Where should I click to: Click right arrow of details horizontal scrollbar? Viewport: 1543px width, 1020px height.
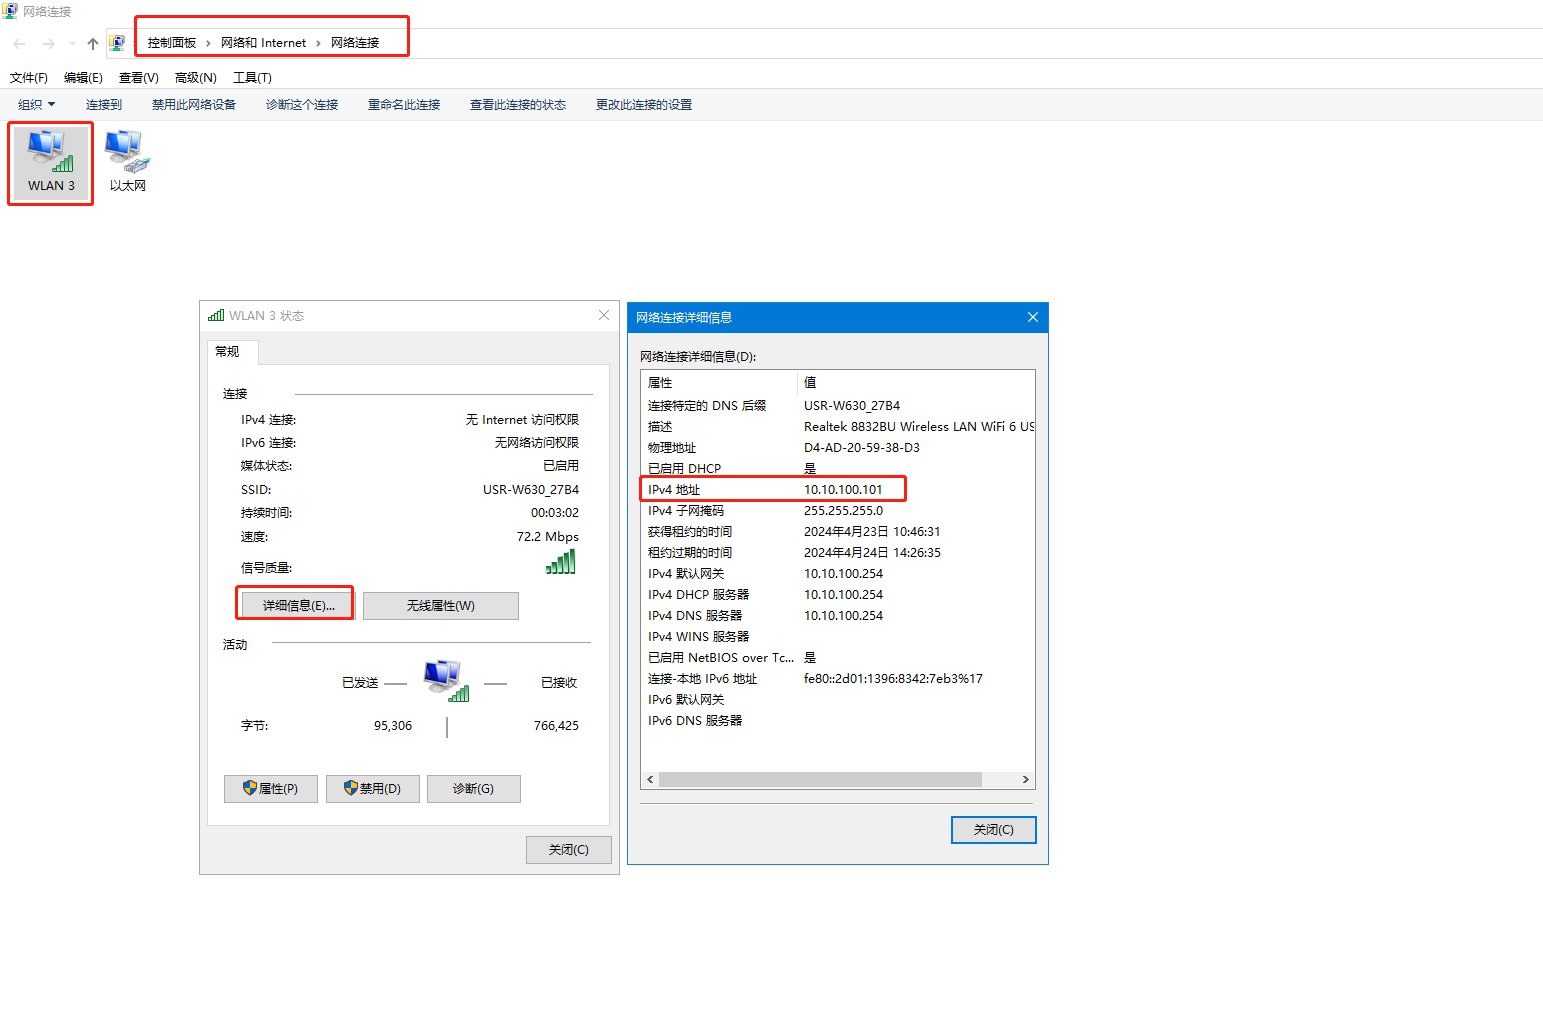click(x=1025, y=780)
